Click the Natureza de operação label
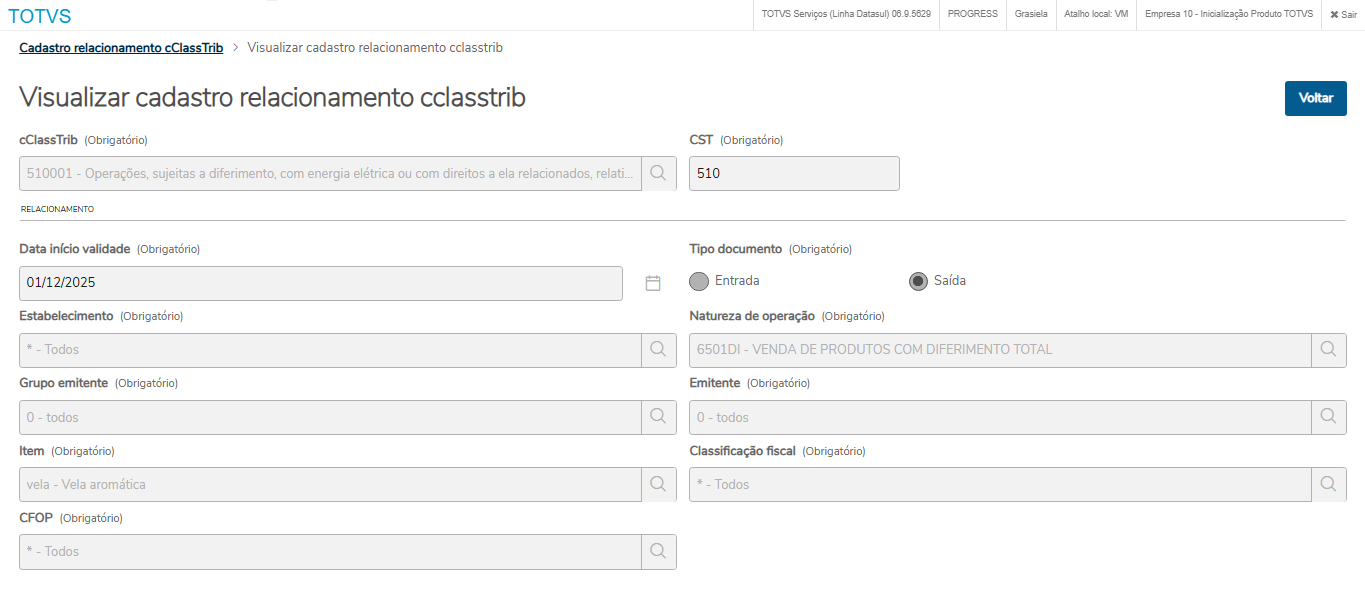1365x605 pixels. (752, 316)
